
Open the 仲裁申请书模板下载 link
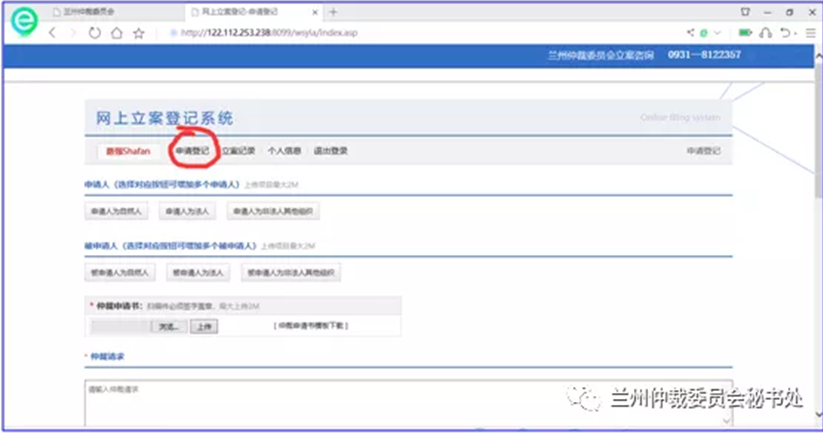click(311, 326)
